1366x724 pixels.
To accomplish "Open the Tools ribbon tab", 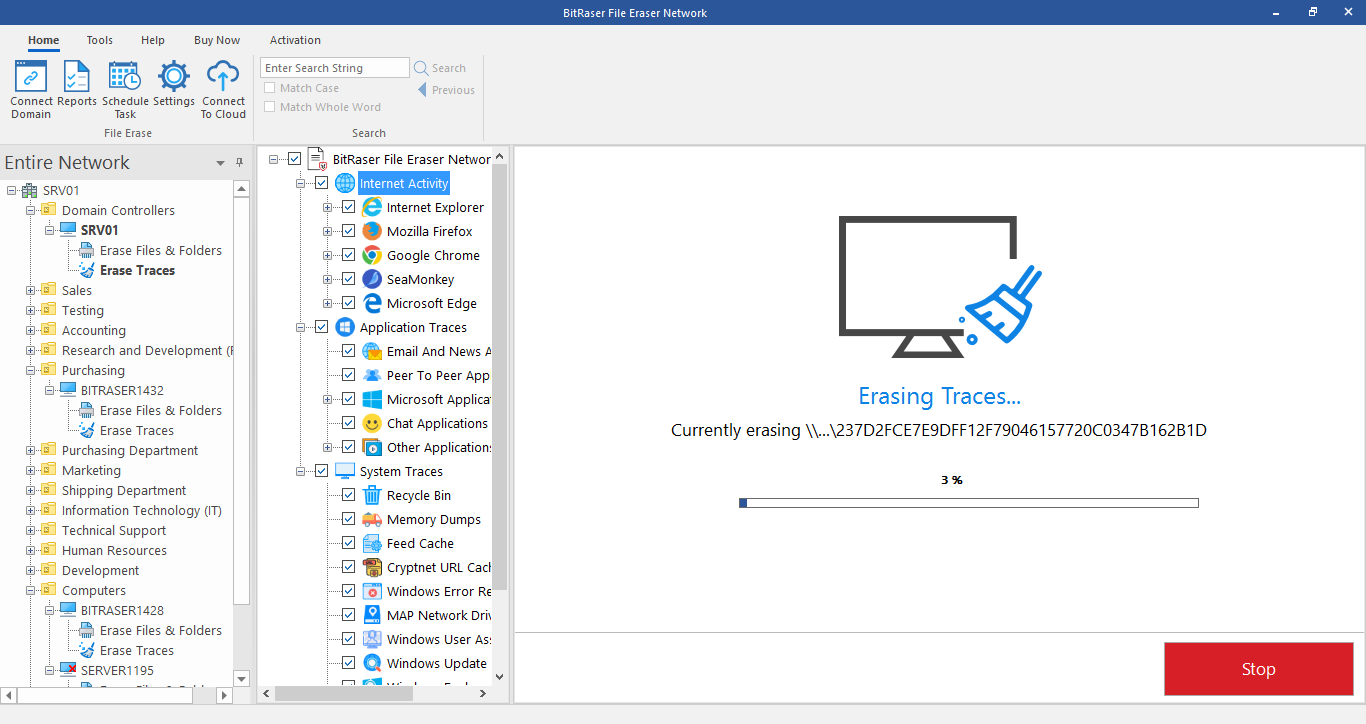I will coord(100,40).
